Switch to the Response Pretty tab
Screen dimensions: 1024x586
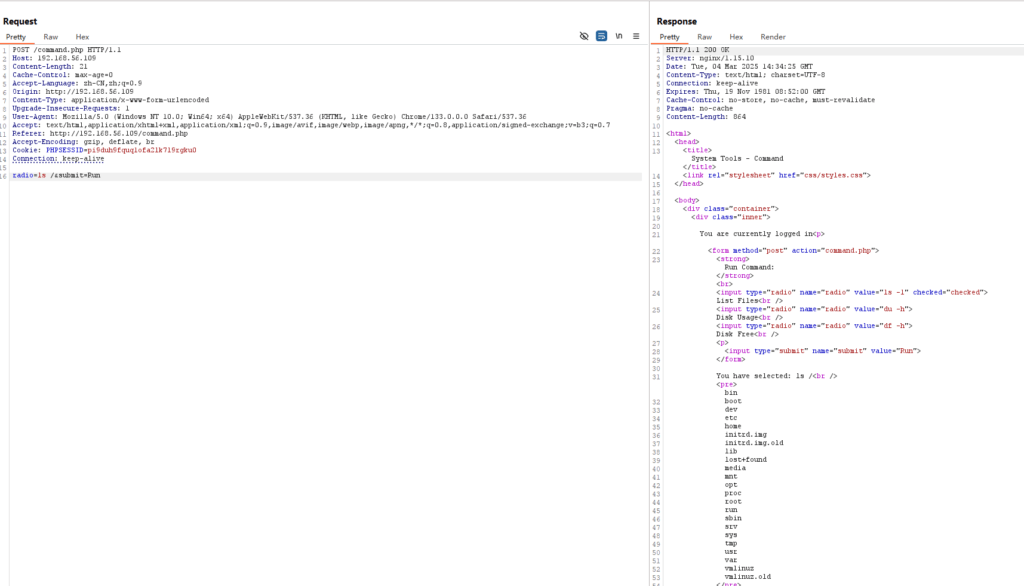coord(669,37)
